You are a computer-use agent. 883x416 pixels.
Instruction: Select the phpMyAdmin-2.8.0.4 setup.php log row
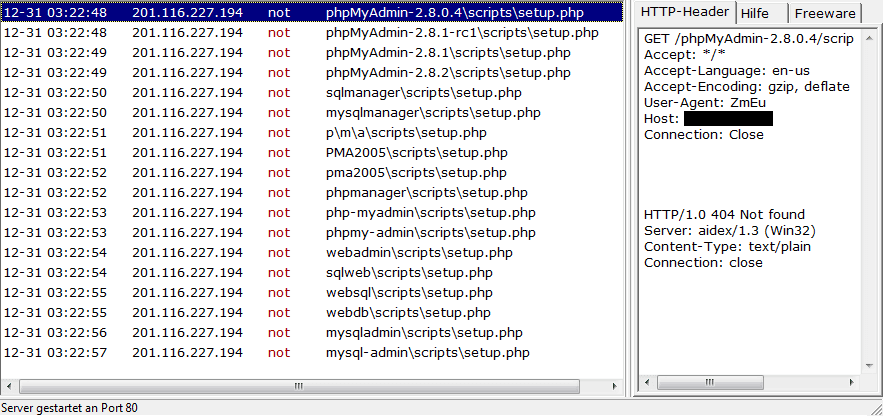(312, 11)
